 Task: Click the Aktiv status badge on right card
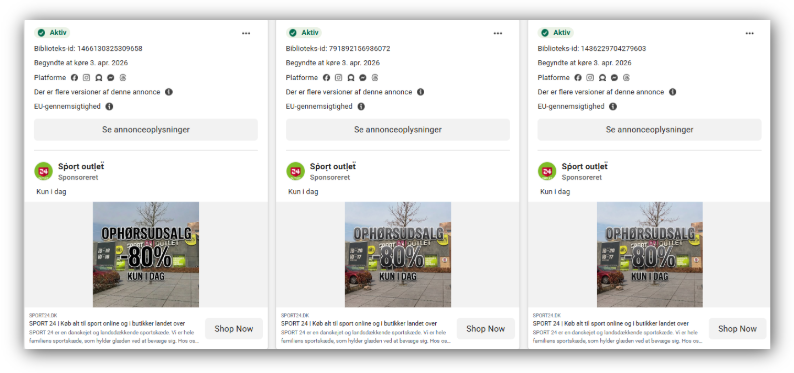tap(555, 33)
